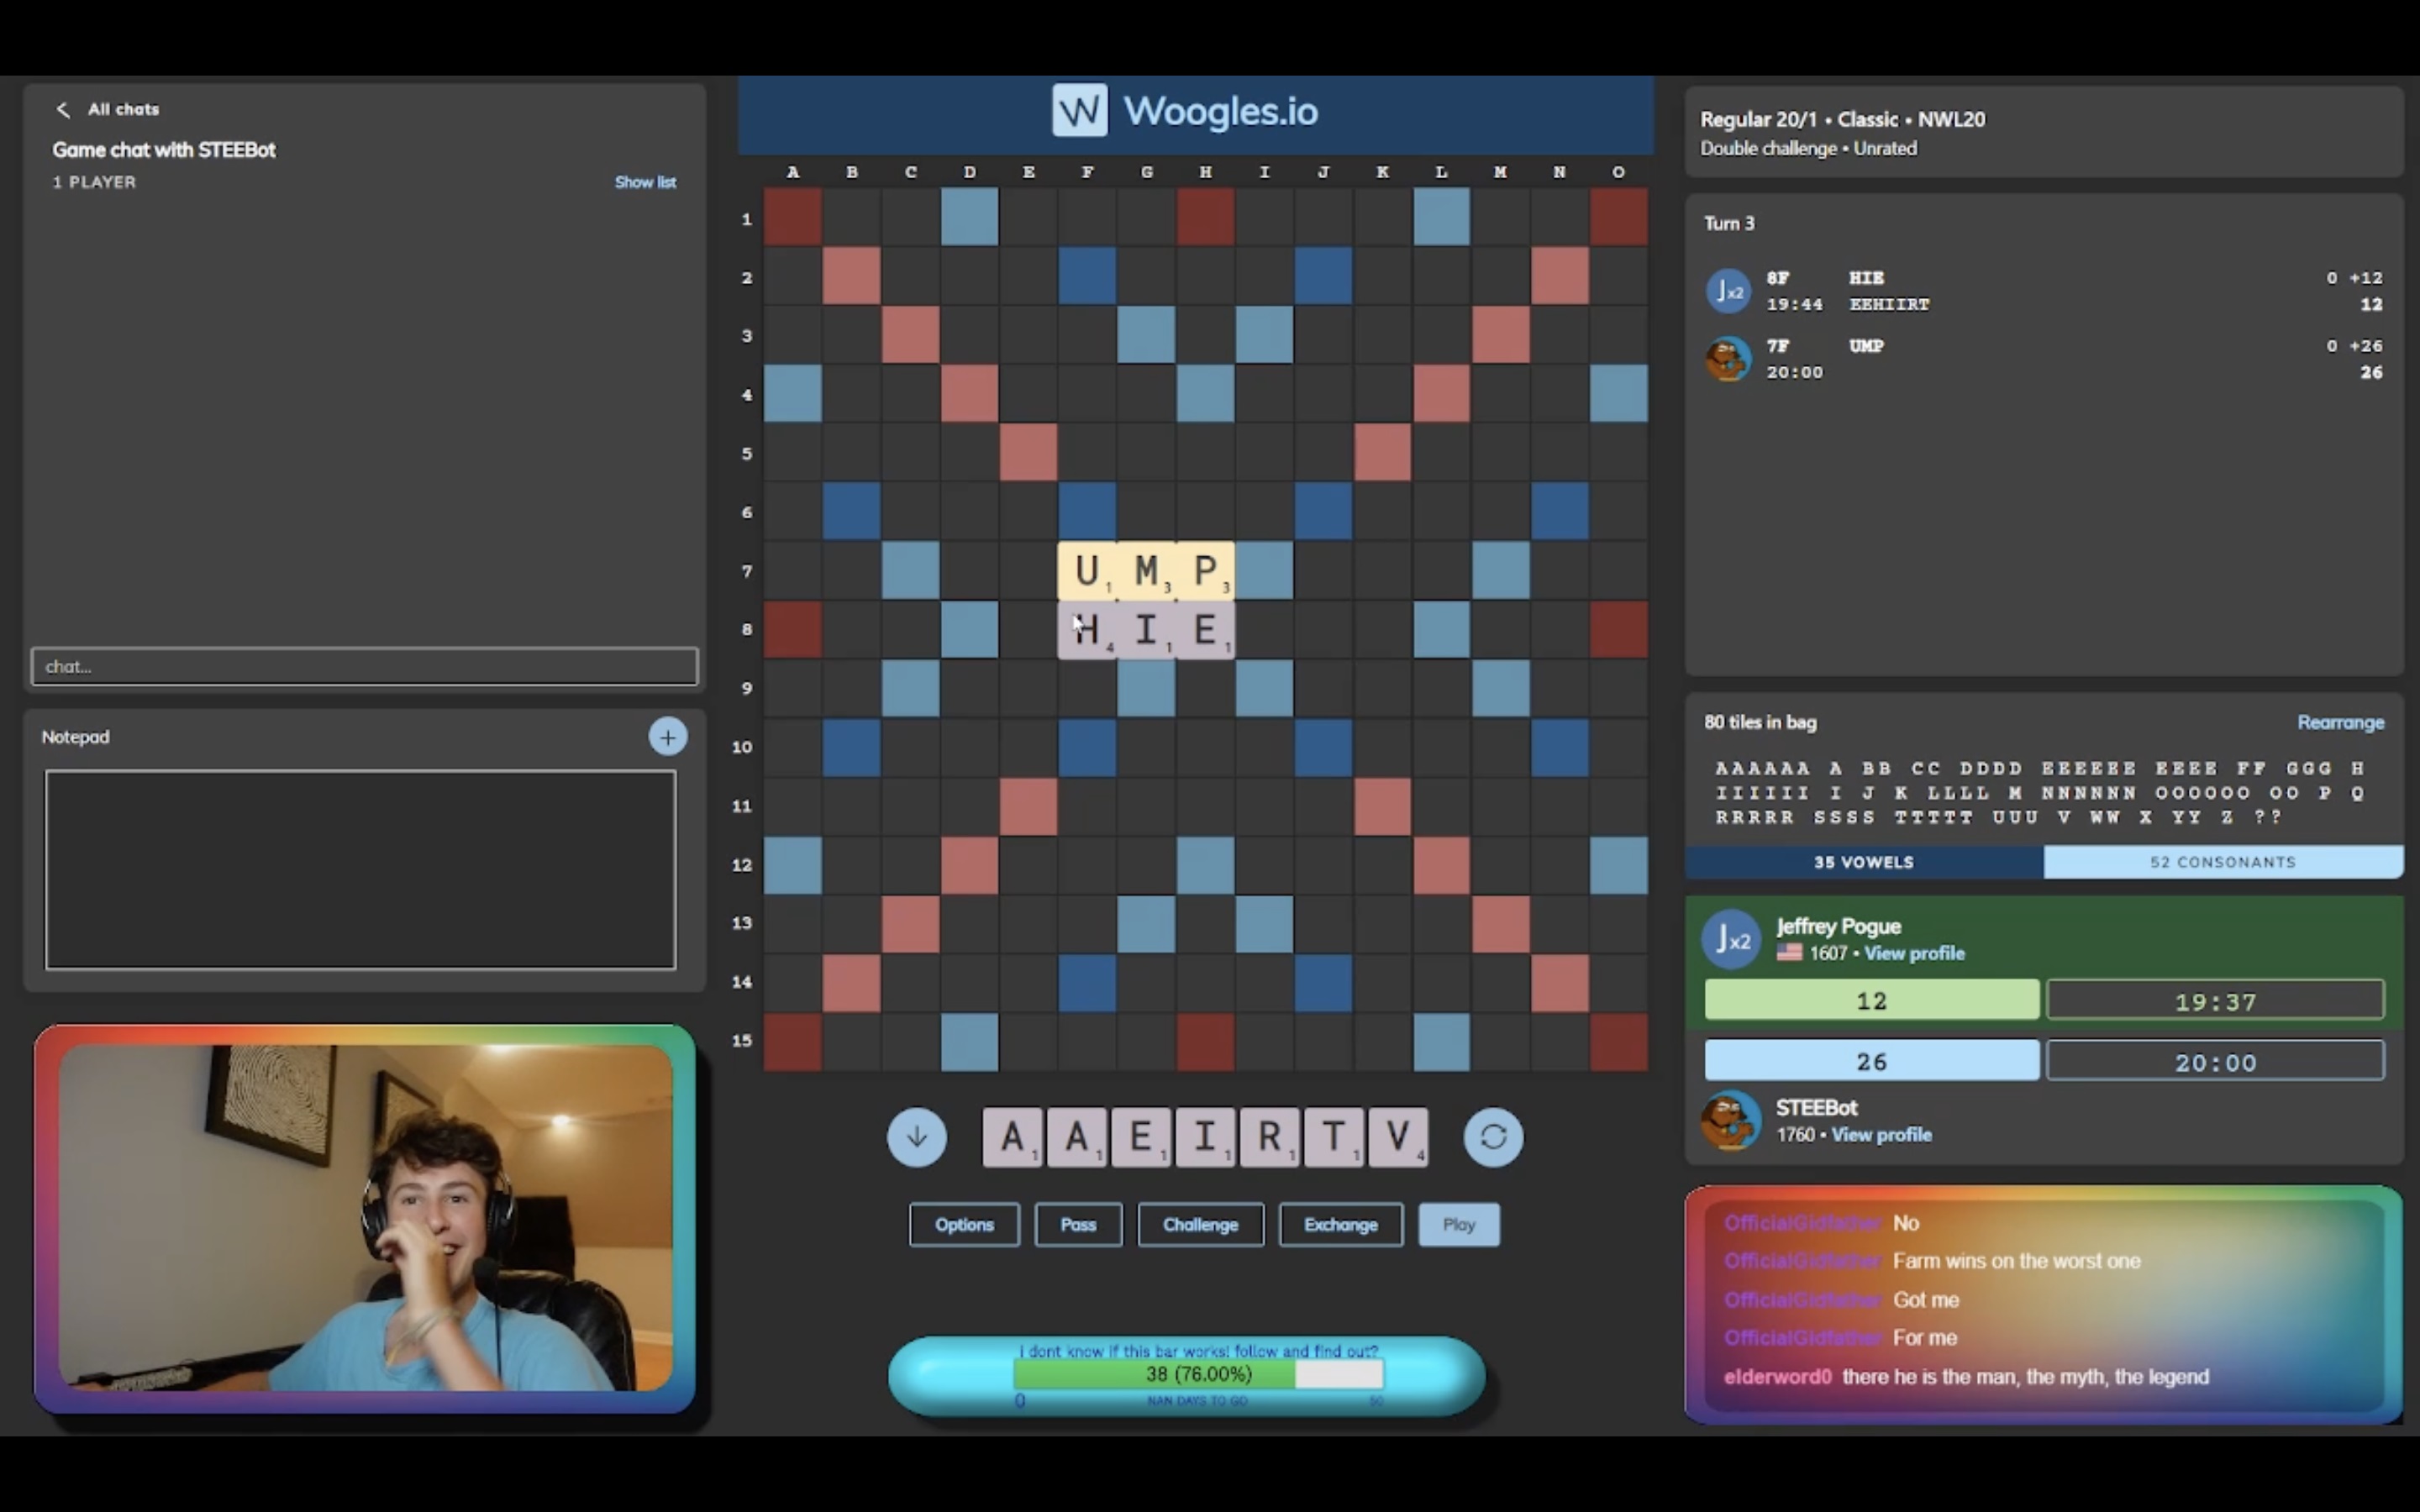Click the H tile on the board

point(1087,630)
